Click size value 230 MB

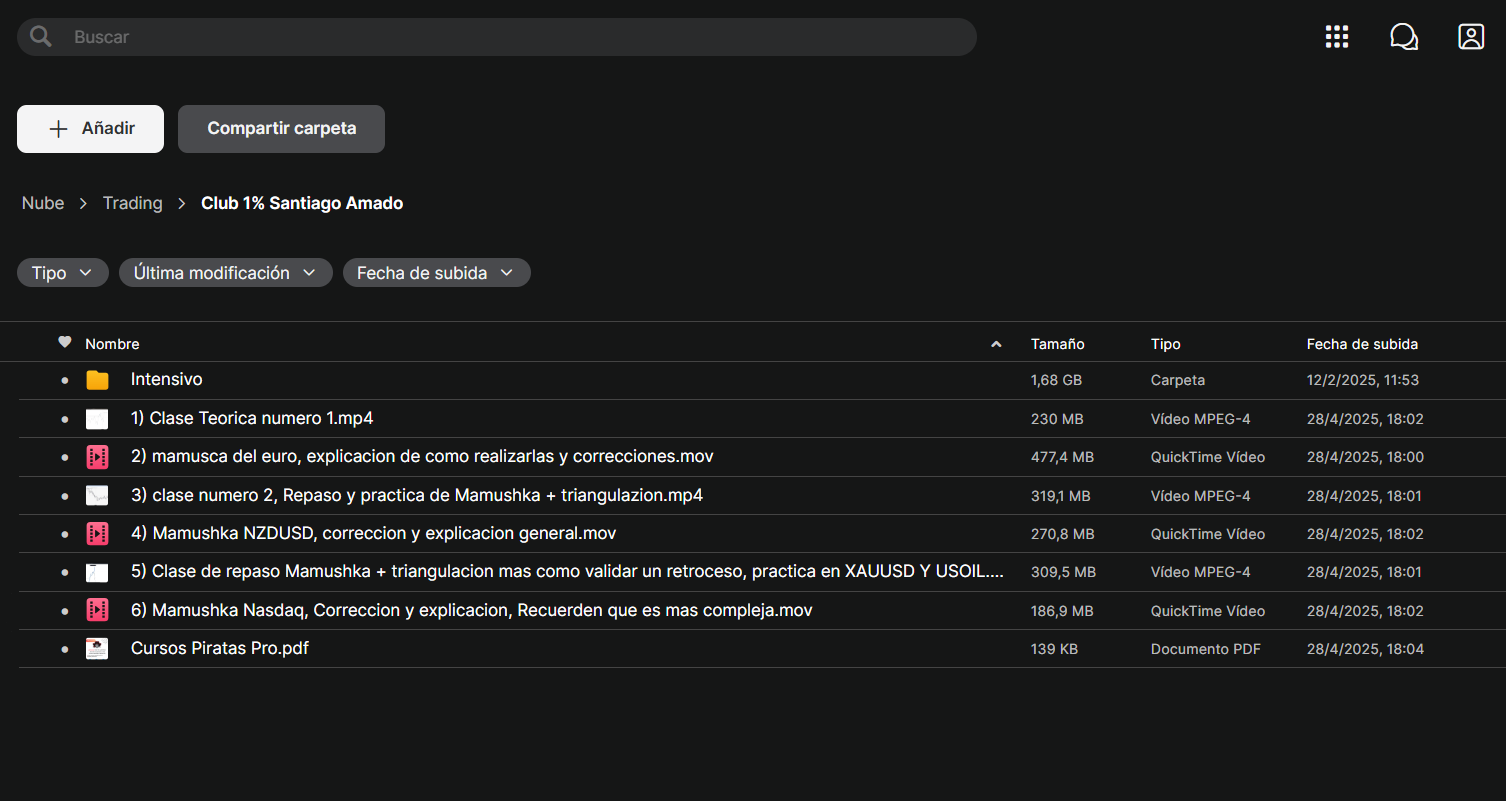coord(1058,419)
